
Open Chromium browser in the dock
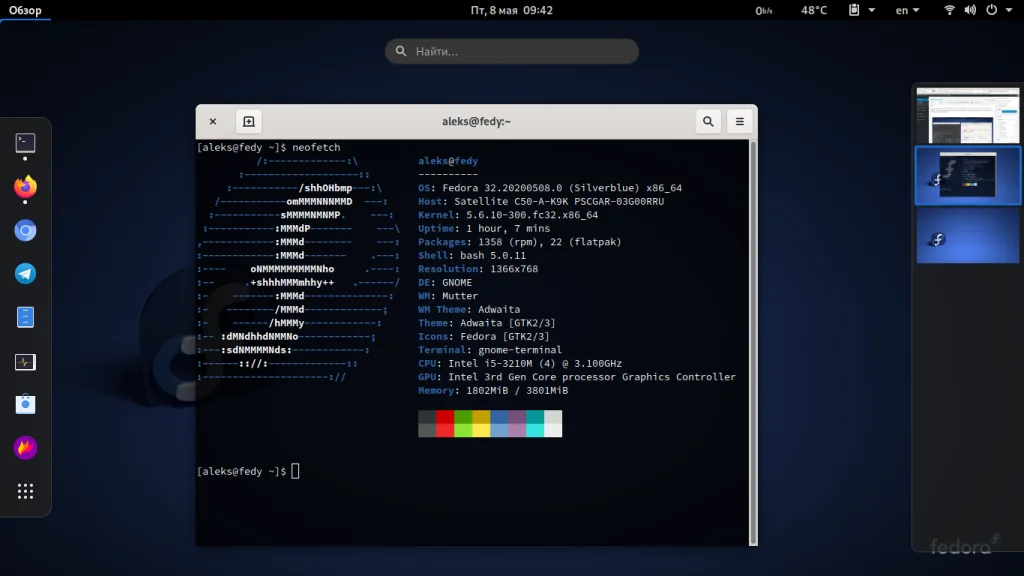26,231
